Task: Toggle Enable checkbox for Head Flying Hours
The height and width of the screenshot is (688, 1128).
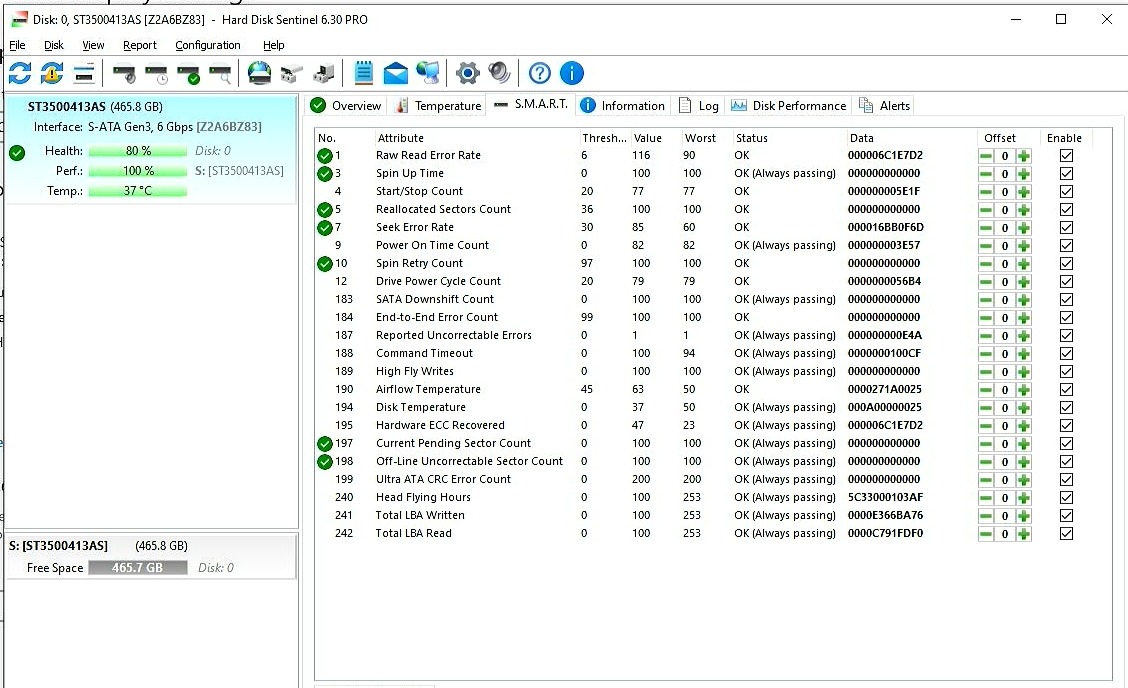Action: pyautogui.click(x=1066, y=497)
